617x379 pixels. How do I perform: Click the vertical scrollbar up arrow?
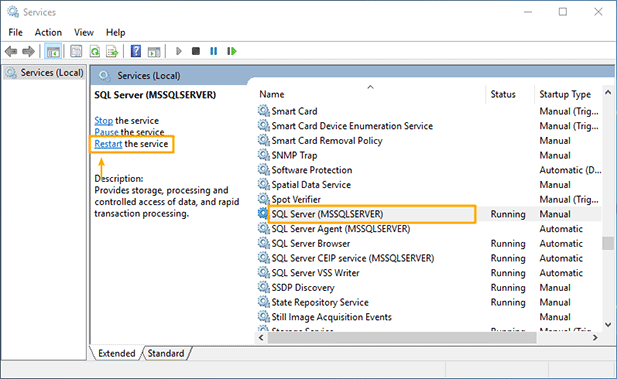point(608,92)
